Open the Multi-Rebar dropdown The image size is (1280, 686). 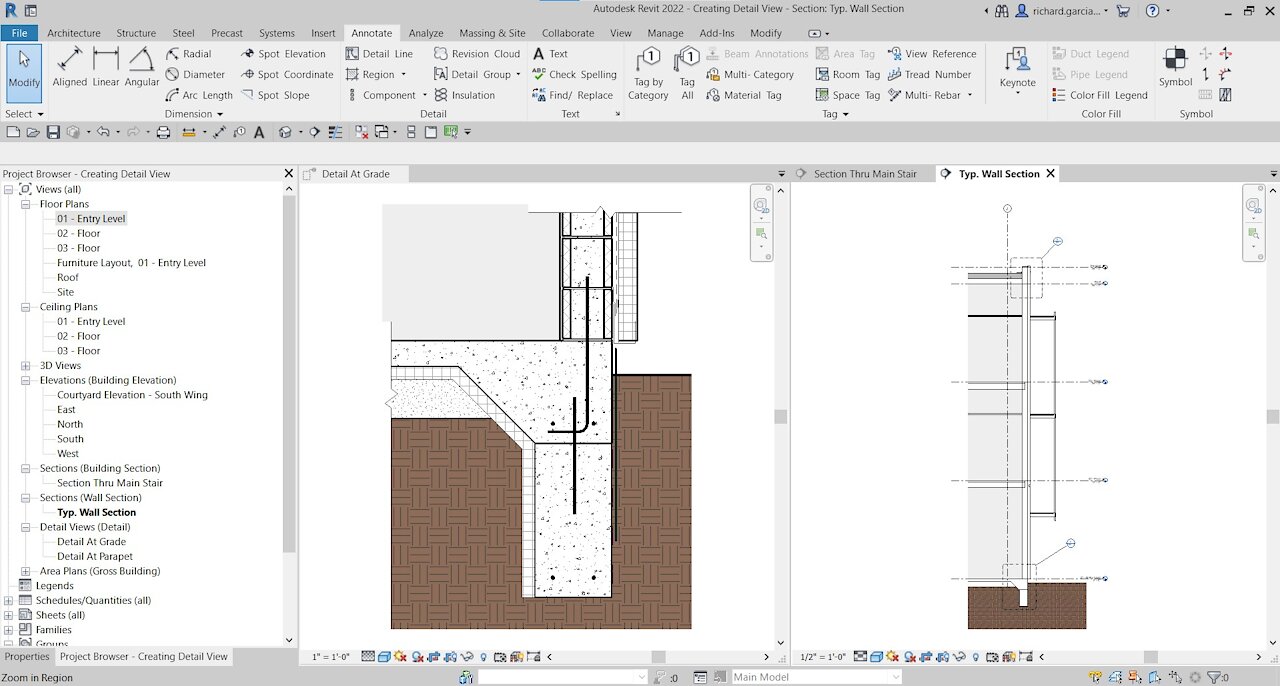(x=970, y=95)
